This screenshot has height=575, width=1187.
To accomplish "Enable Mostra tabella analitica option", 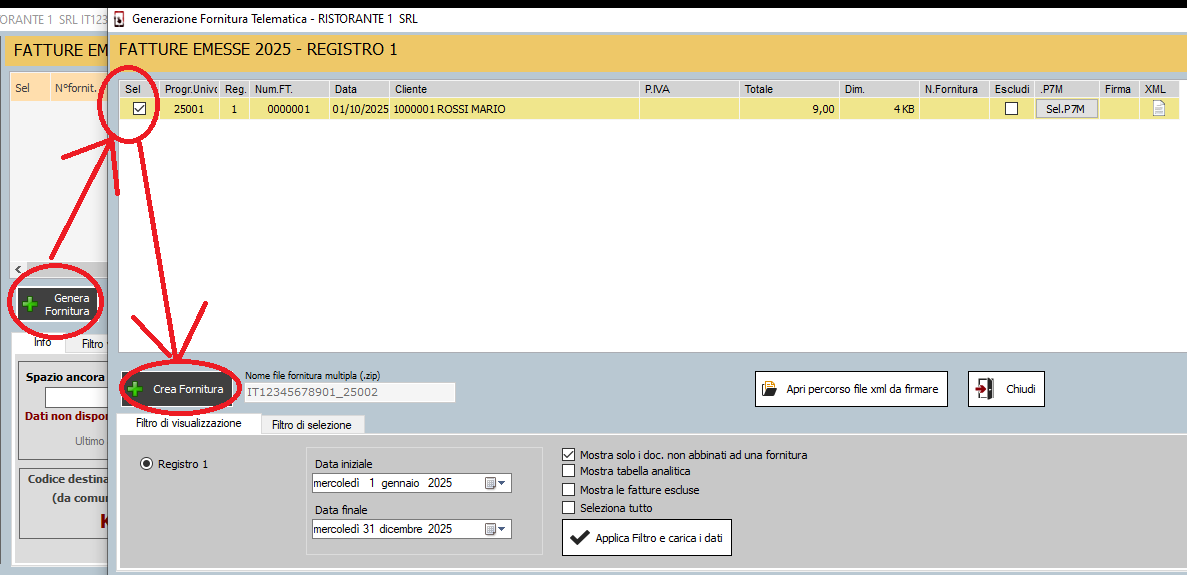I will [569, 471].
